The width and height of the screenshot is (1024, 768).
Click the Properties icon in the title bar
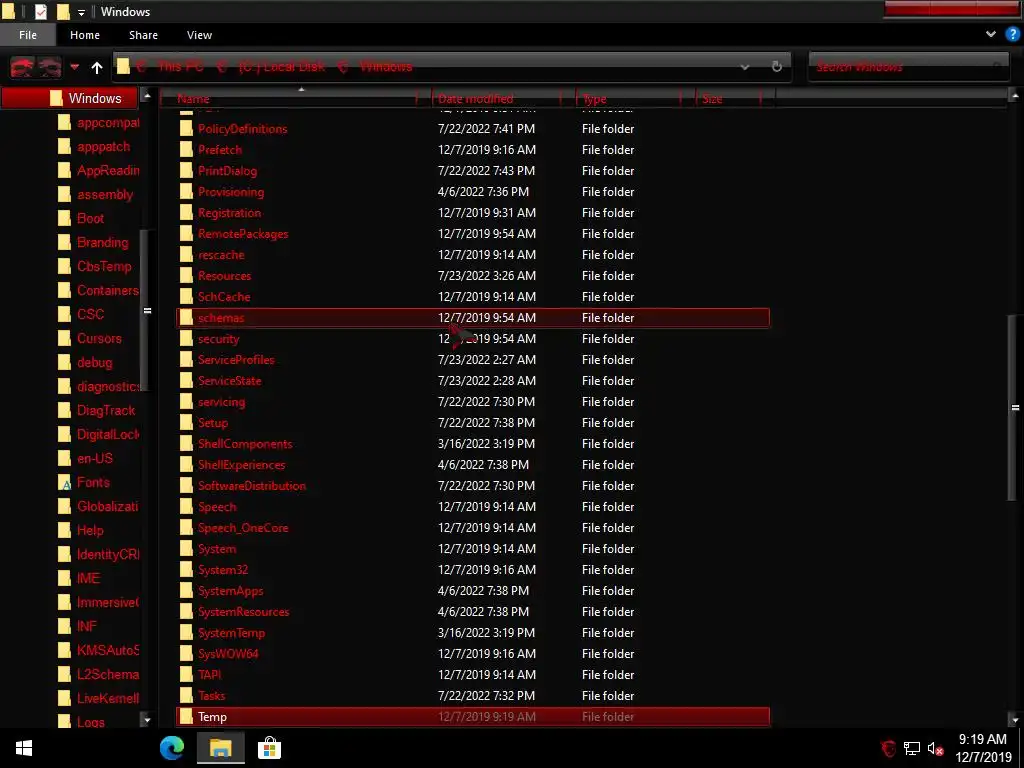[40, 11]
